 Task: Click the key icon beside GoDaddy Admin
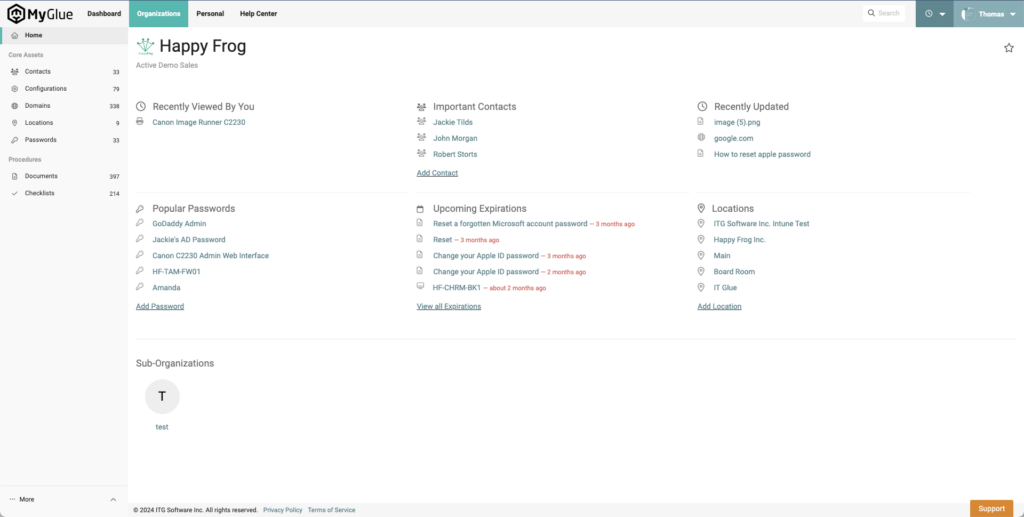point(140,223)
